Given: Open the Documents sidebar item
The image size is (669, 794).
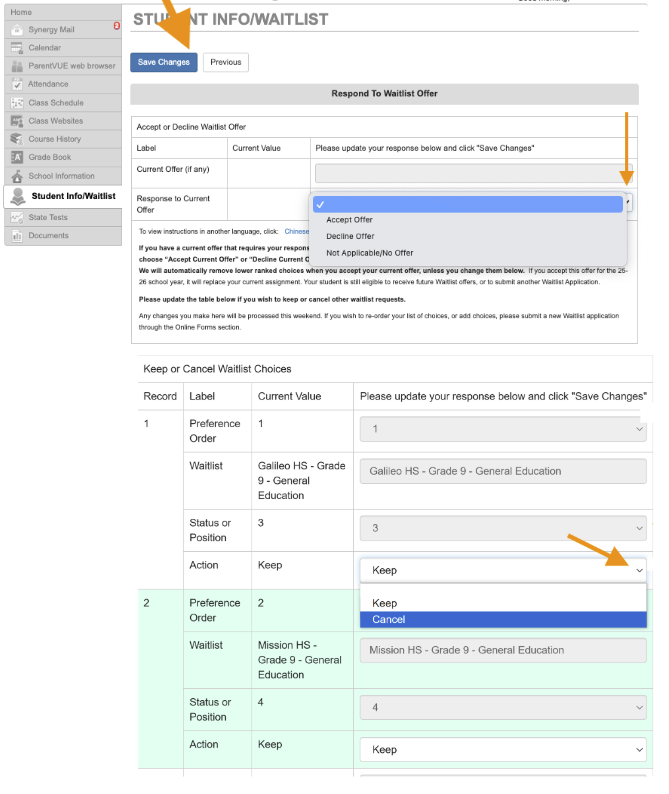Looking at the screenshot, I should 48,236.
